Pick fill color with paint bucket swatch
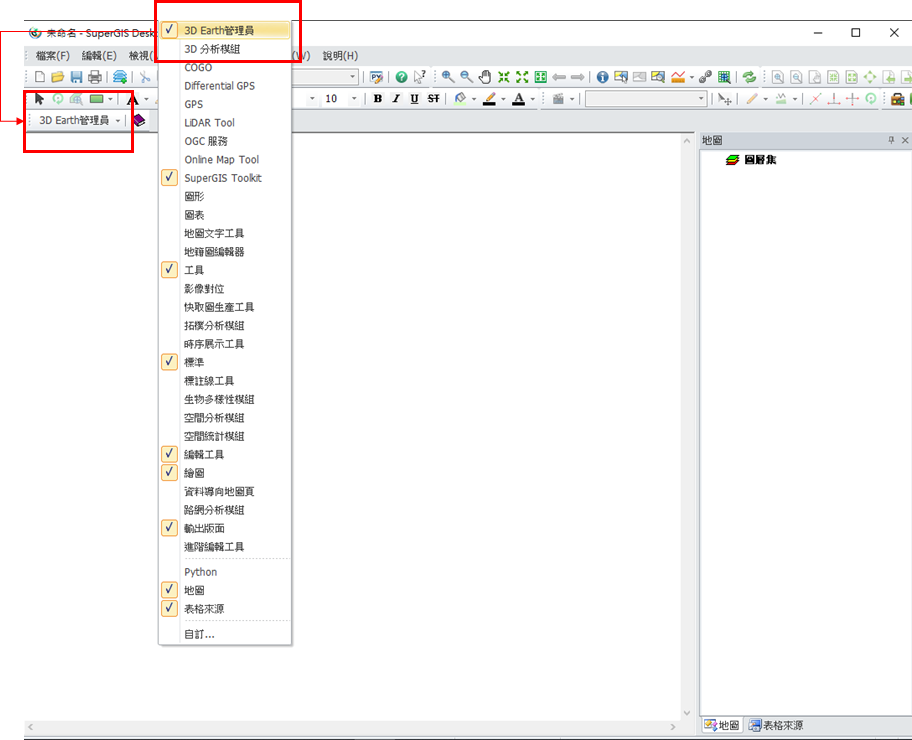This screenshot has height=740, width=912. [x=461, y=99]
